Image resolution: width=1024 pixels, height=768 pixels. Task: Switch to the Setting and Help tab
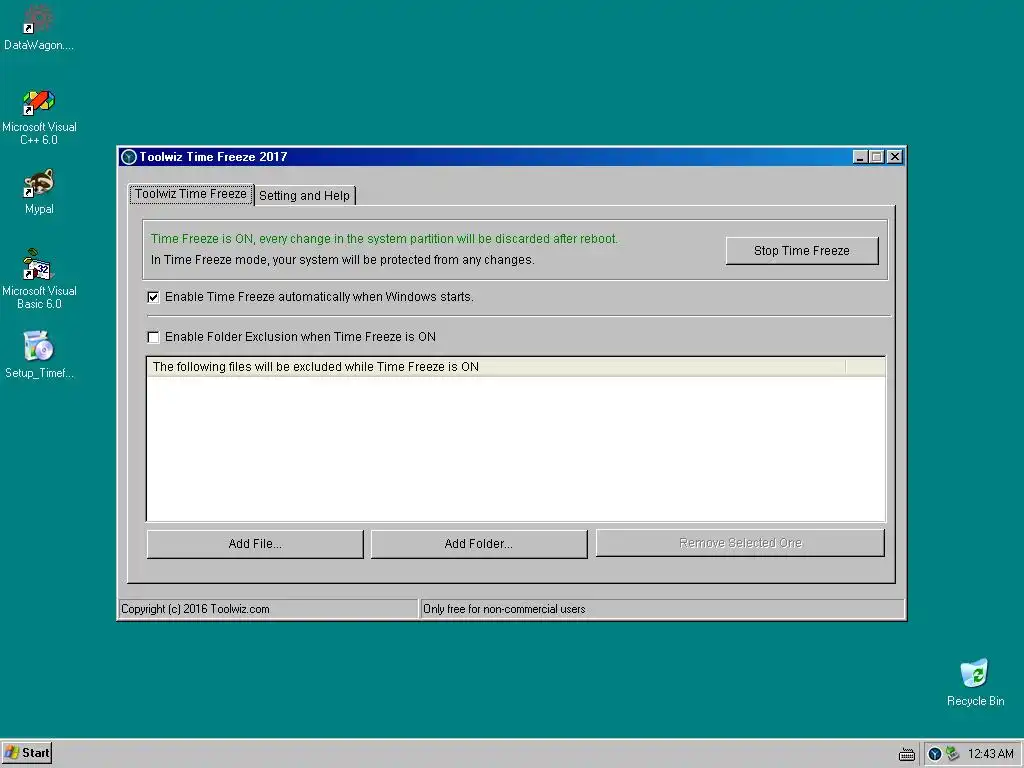304,195
